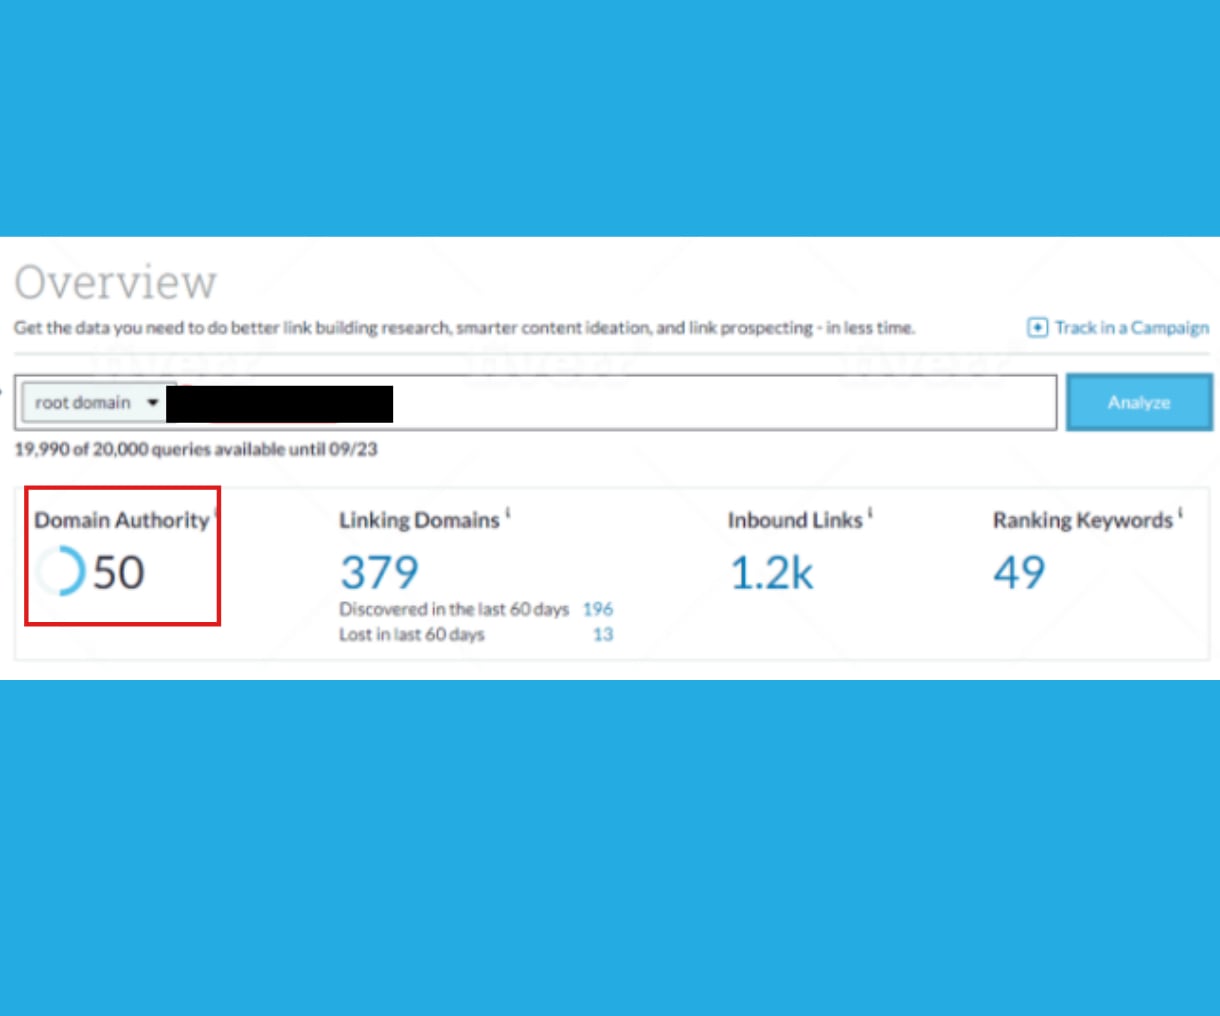Click the "Get the data you need" description
The height and width of the screenshot is (1016, 1220).
(x=464, y=328)
